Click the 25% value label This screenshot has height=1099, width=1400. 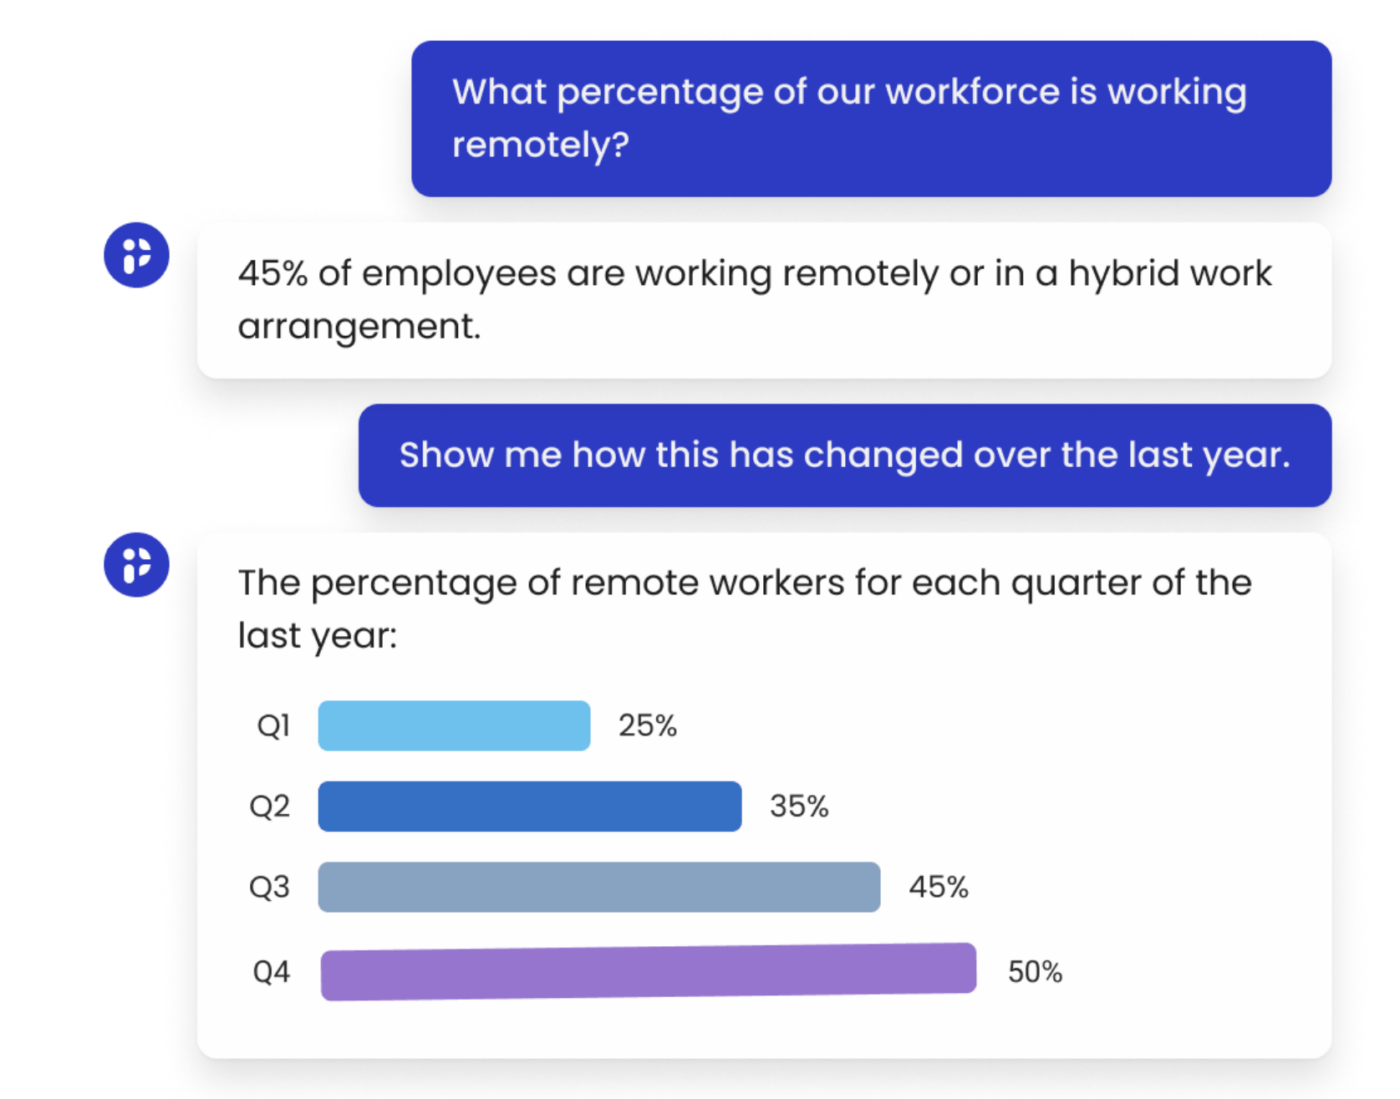(x=648, y=726)
